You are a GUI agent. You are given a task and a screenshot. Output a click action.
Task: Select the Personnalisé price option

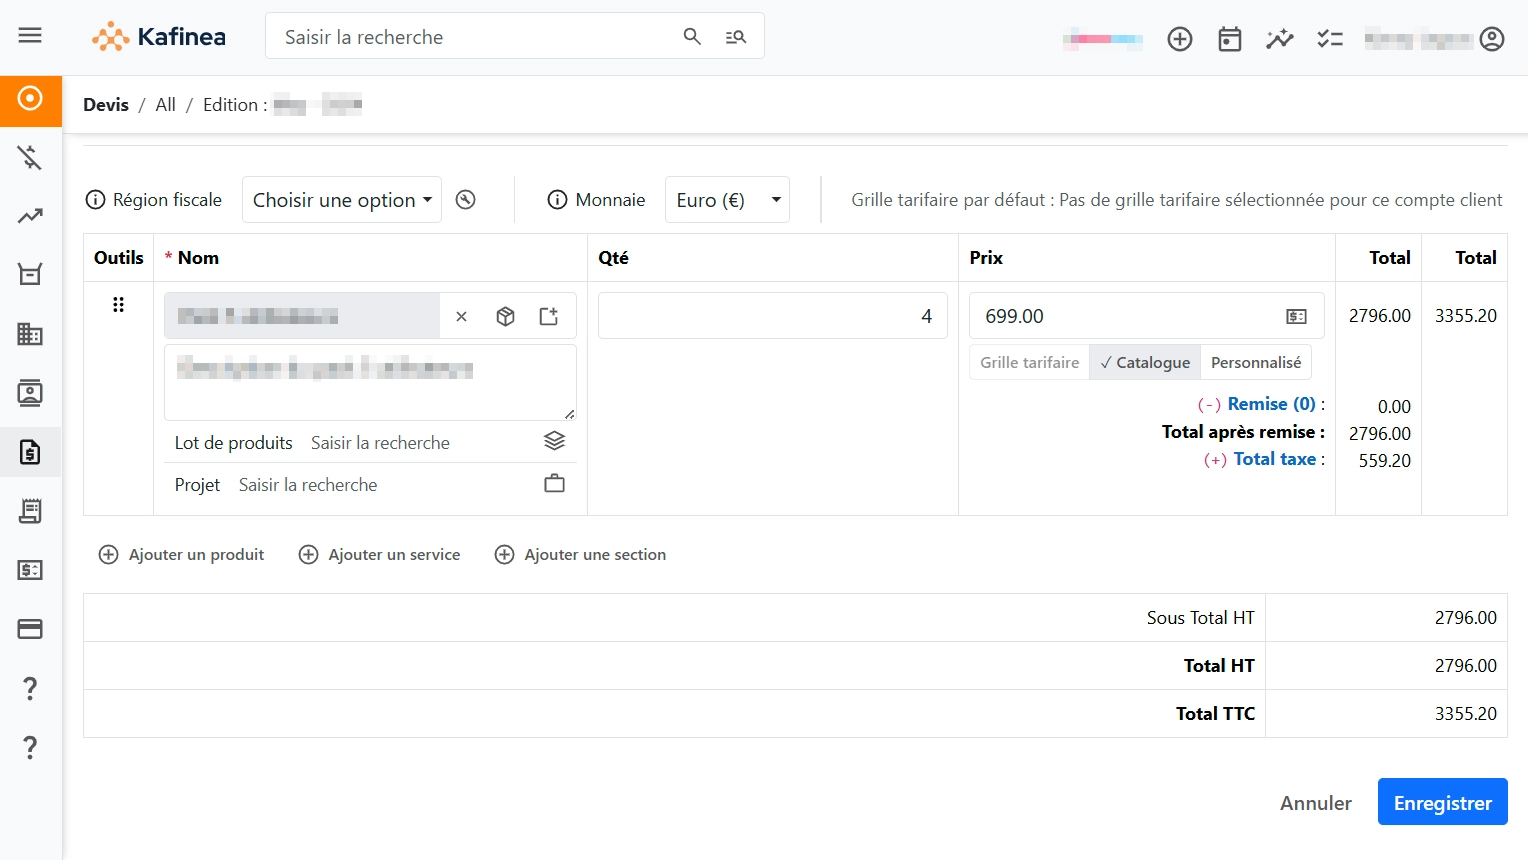coord(1255,362)
